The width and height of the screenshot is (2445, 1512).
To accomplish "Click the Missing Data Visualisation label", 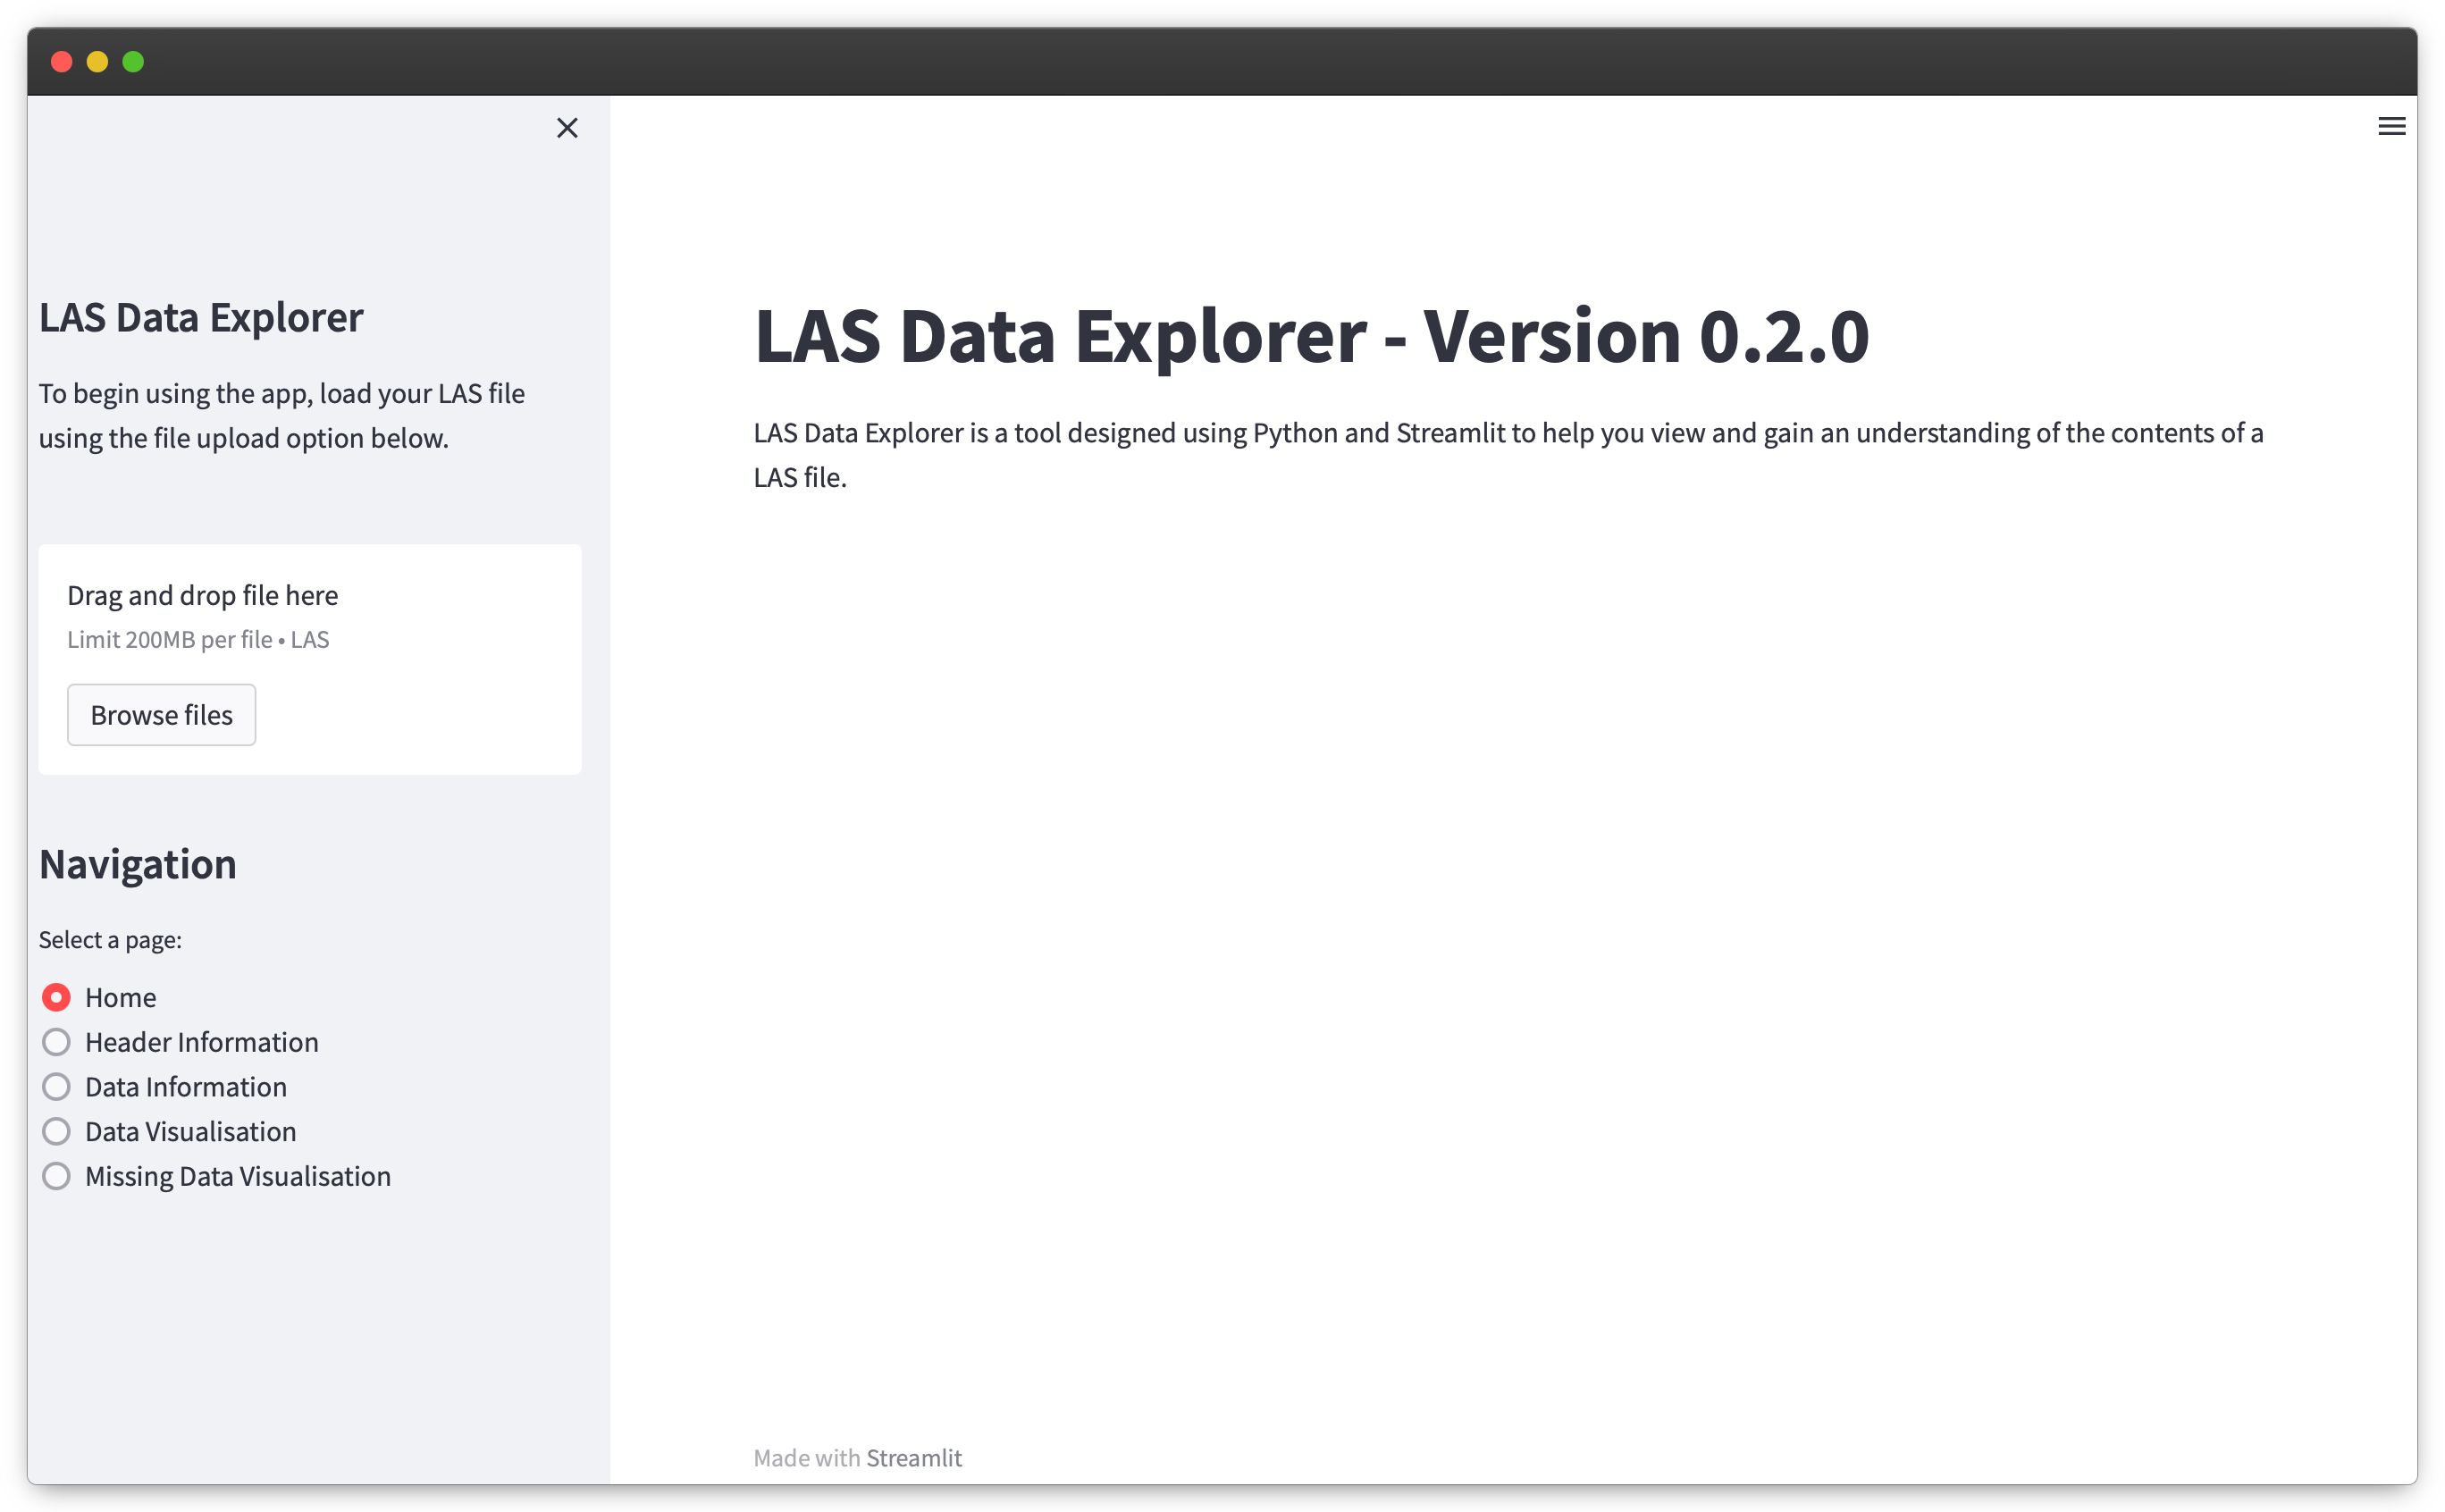I will (x=237, y=1176).
